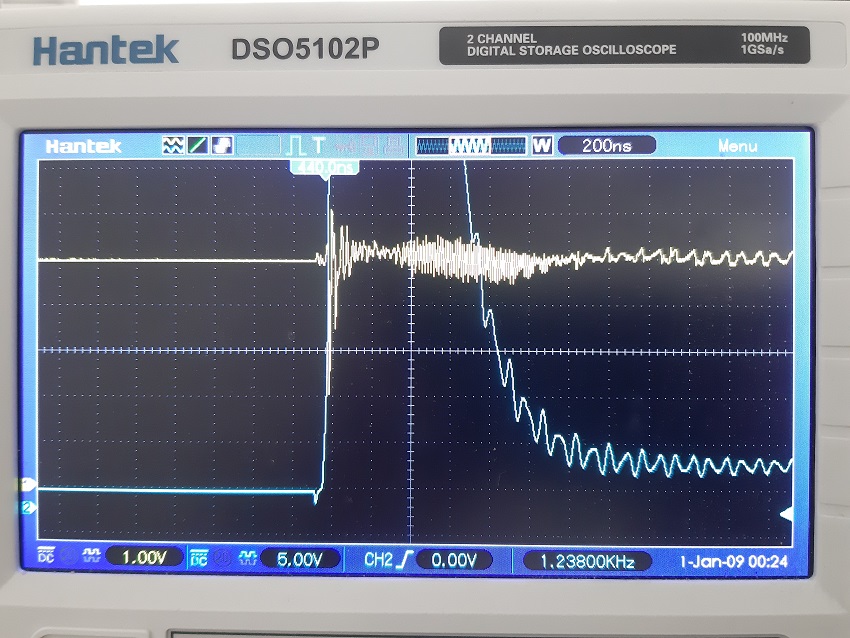Click the green diagonal line icon
The height and width of the screenshot is (638, 850).
click(x=197, y=145)
